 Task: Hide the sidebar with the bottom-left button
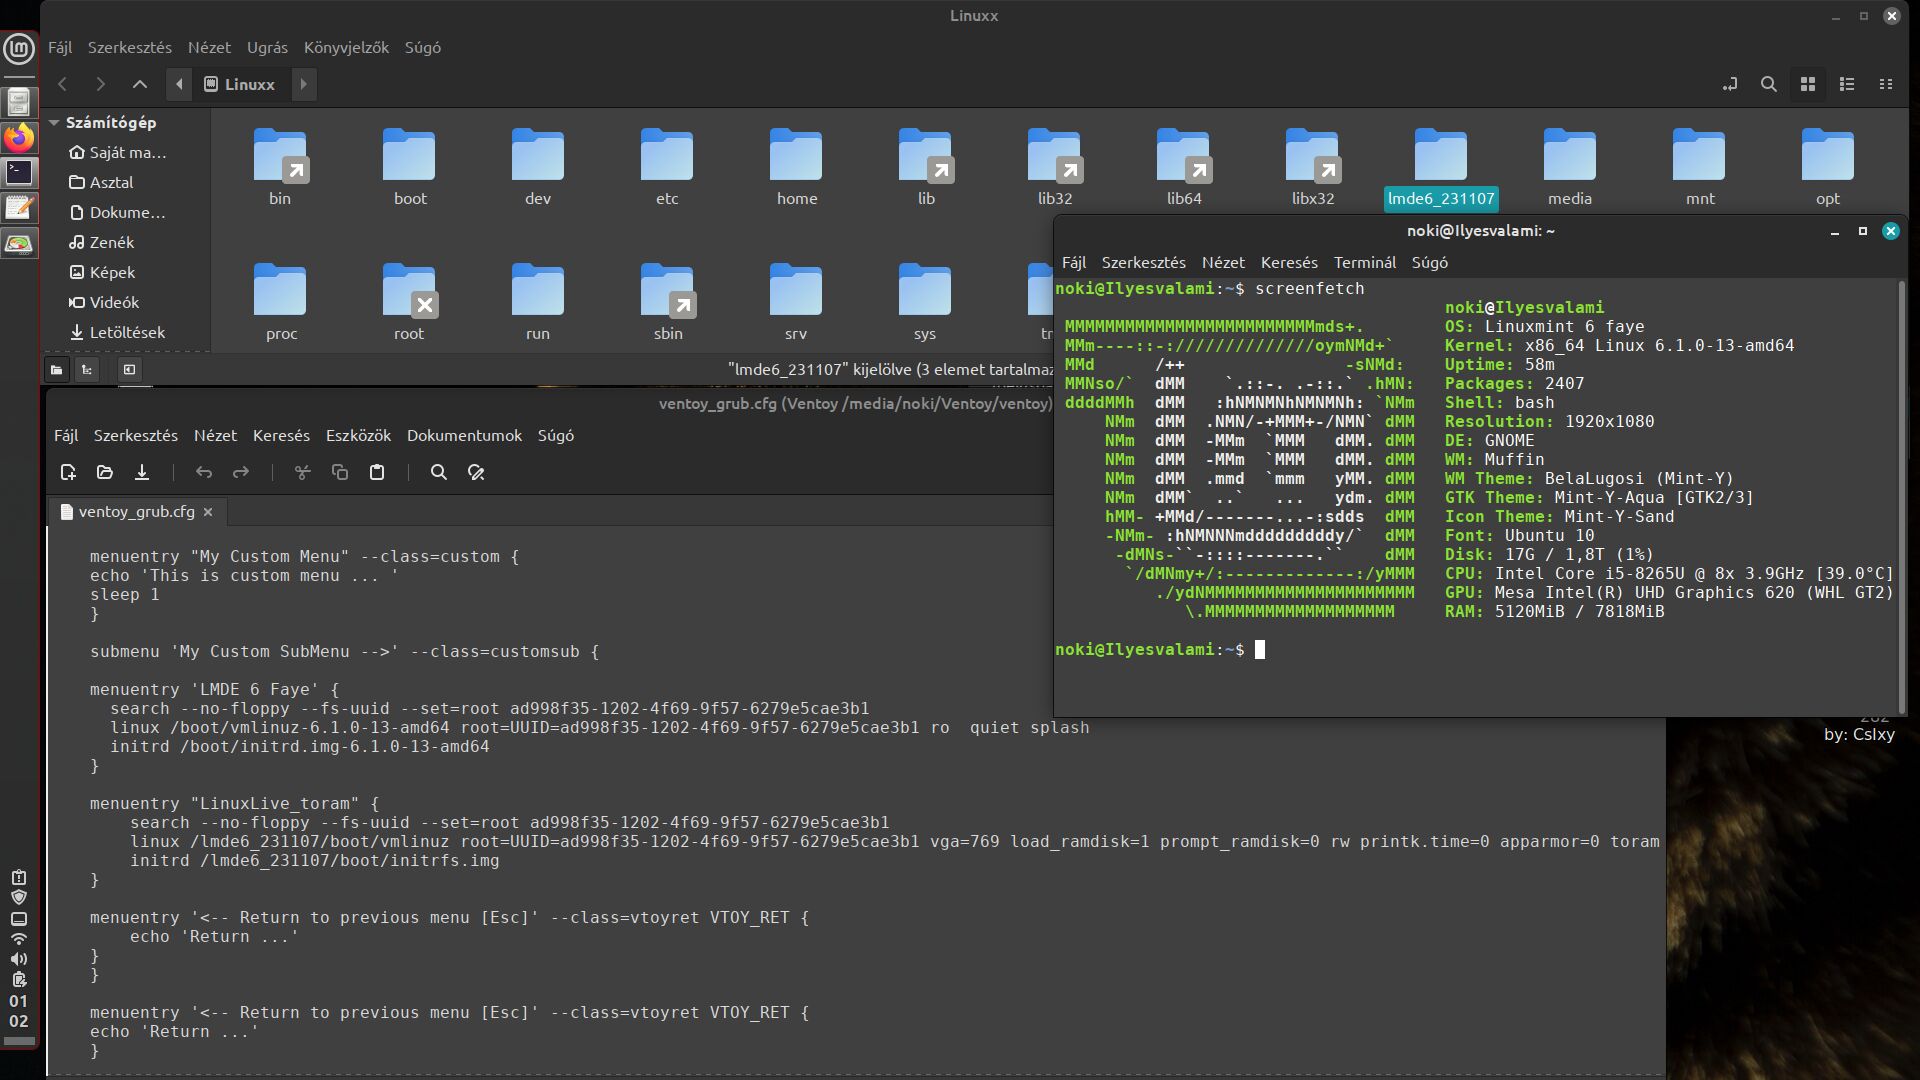tap(129, 370)
